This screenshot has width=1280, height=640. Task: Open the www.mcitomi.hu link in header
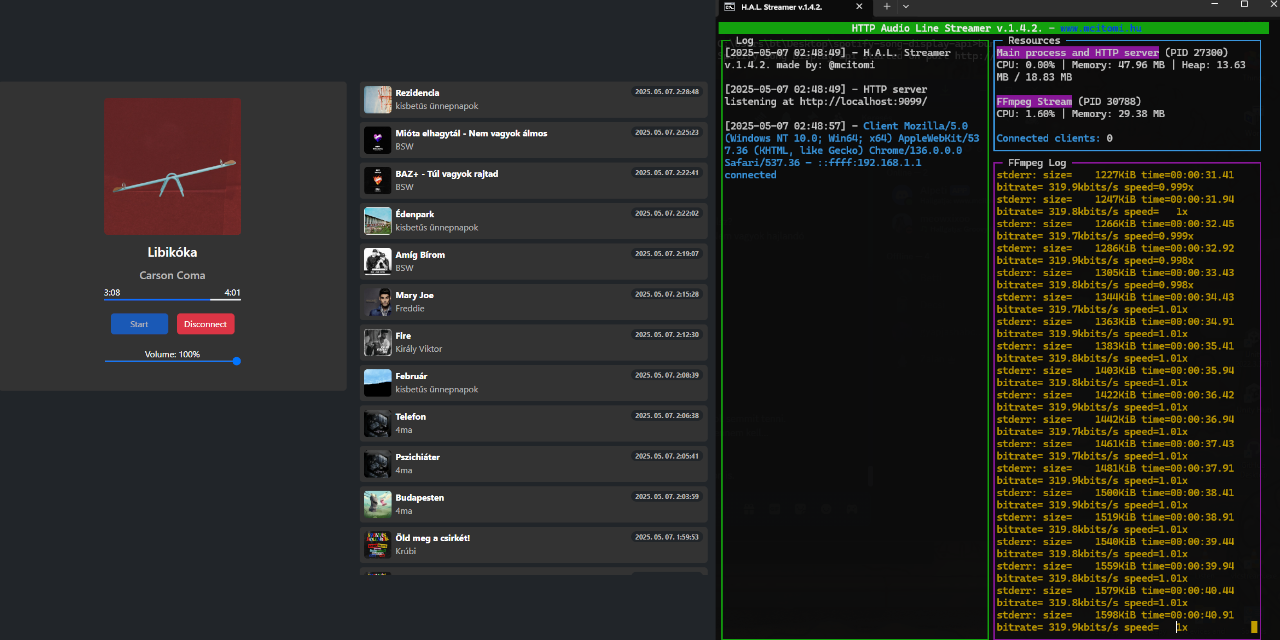click(x=1100, y=28)
